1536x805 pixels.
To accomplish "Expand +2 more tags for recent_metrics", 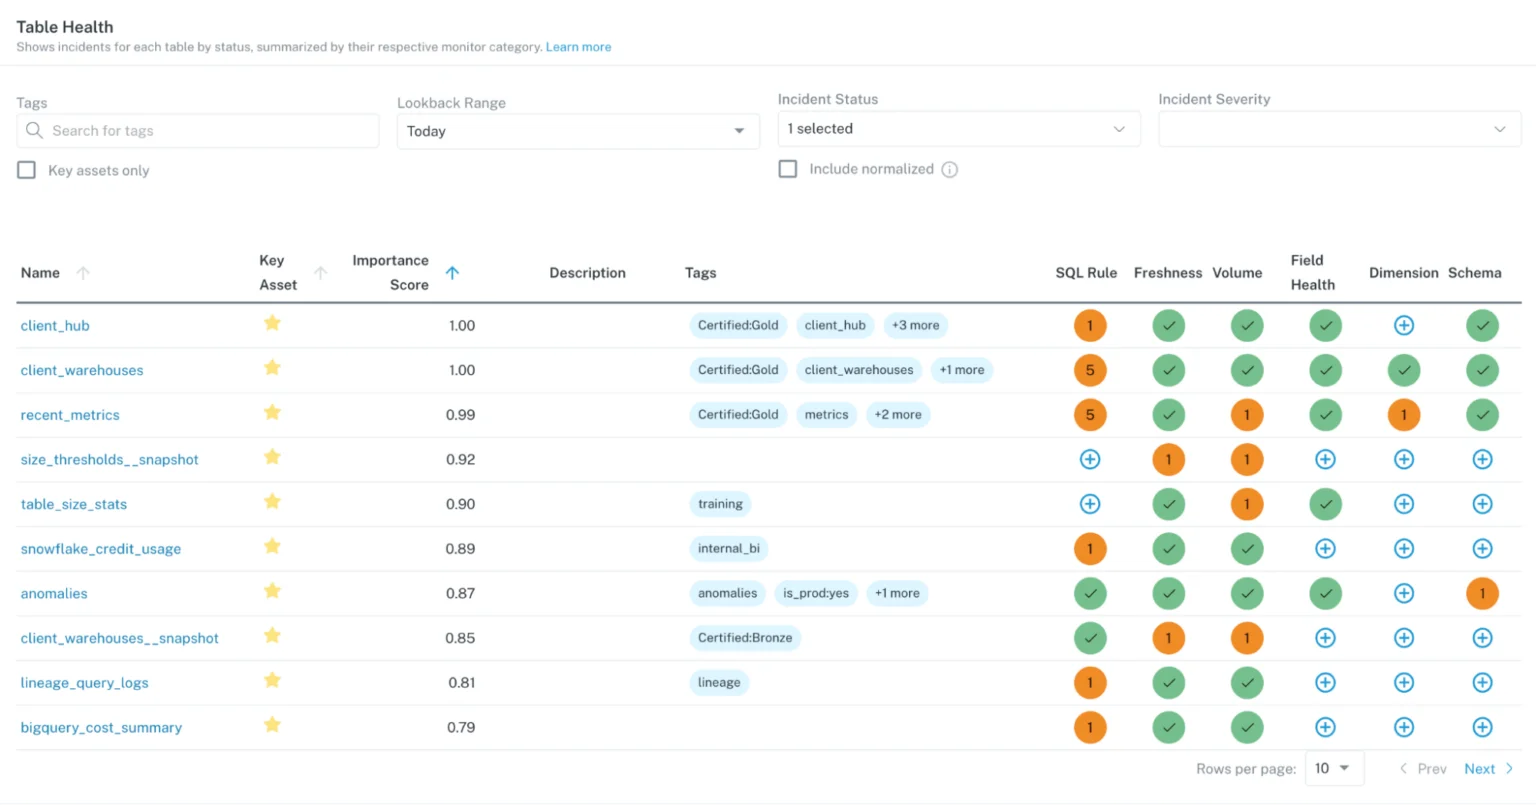I will 898,415.
